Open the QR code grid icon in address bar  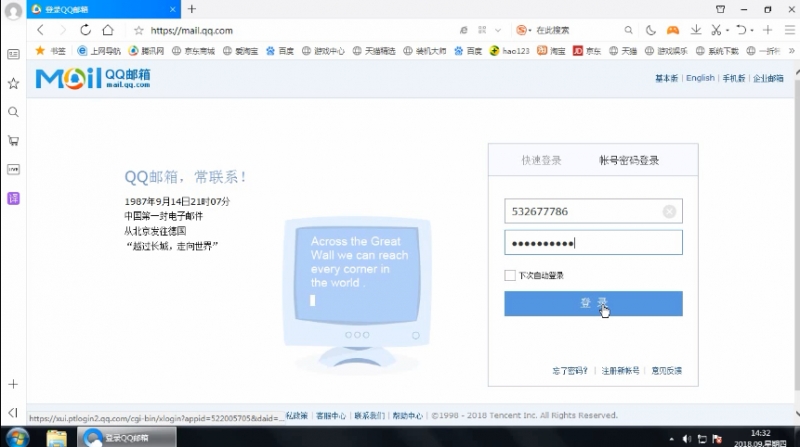tap(482, 30)
